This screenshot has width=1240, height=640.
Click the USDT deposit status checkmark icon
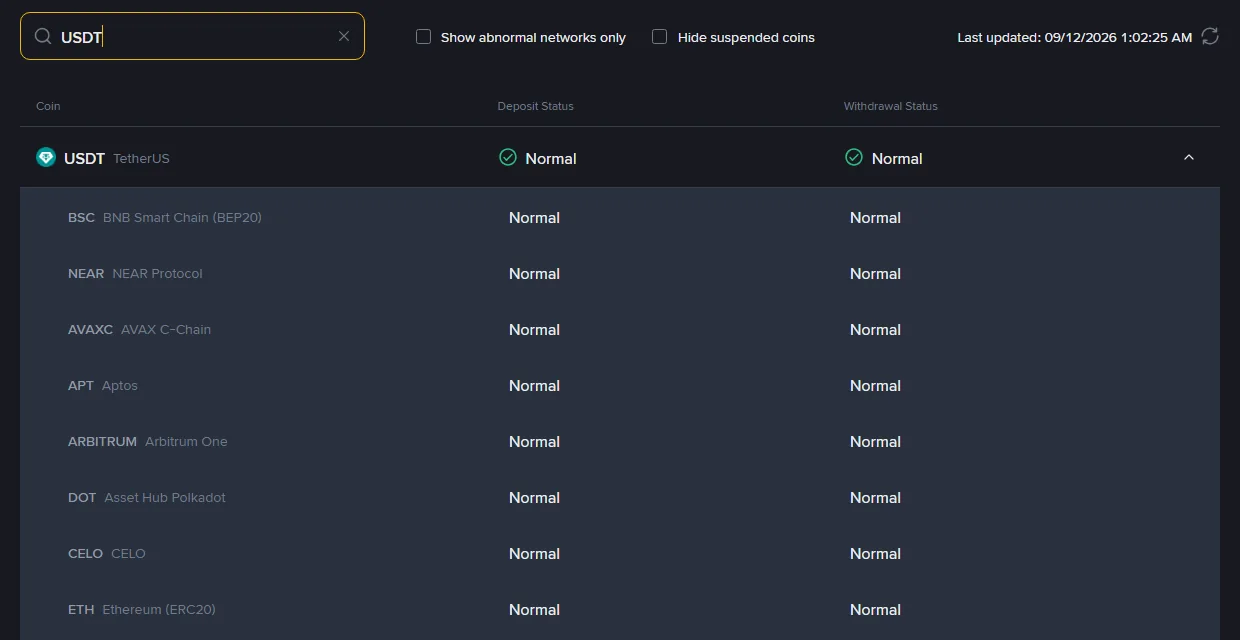pyautogui.click(x=508, y=157)
